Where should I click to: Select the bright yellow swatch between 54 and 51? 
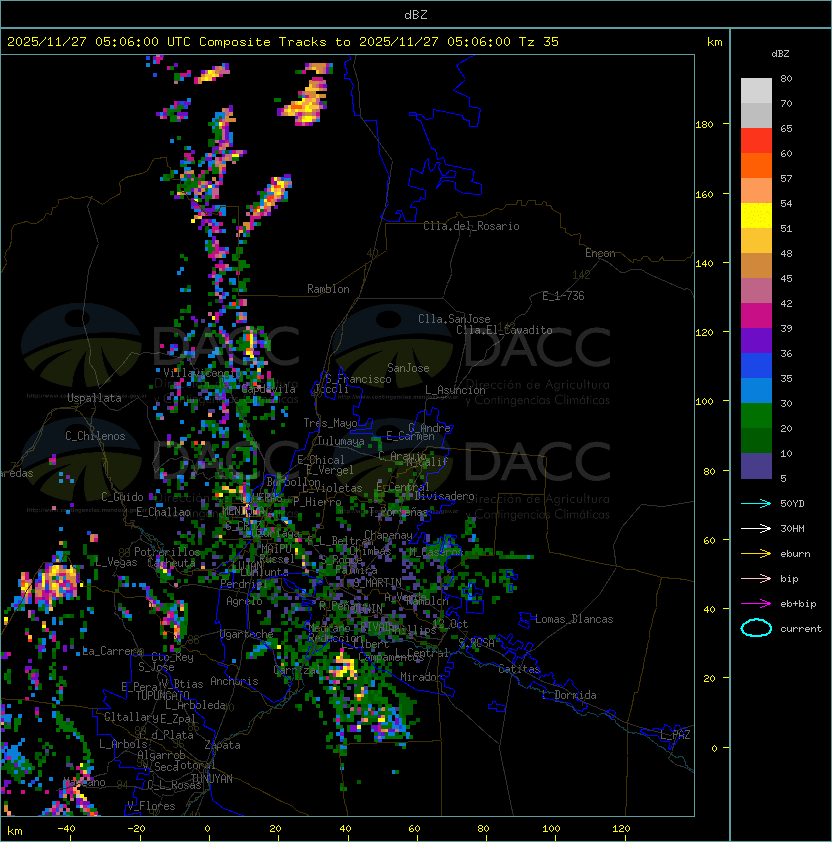pos(756,215)
